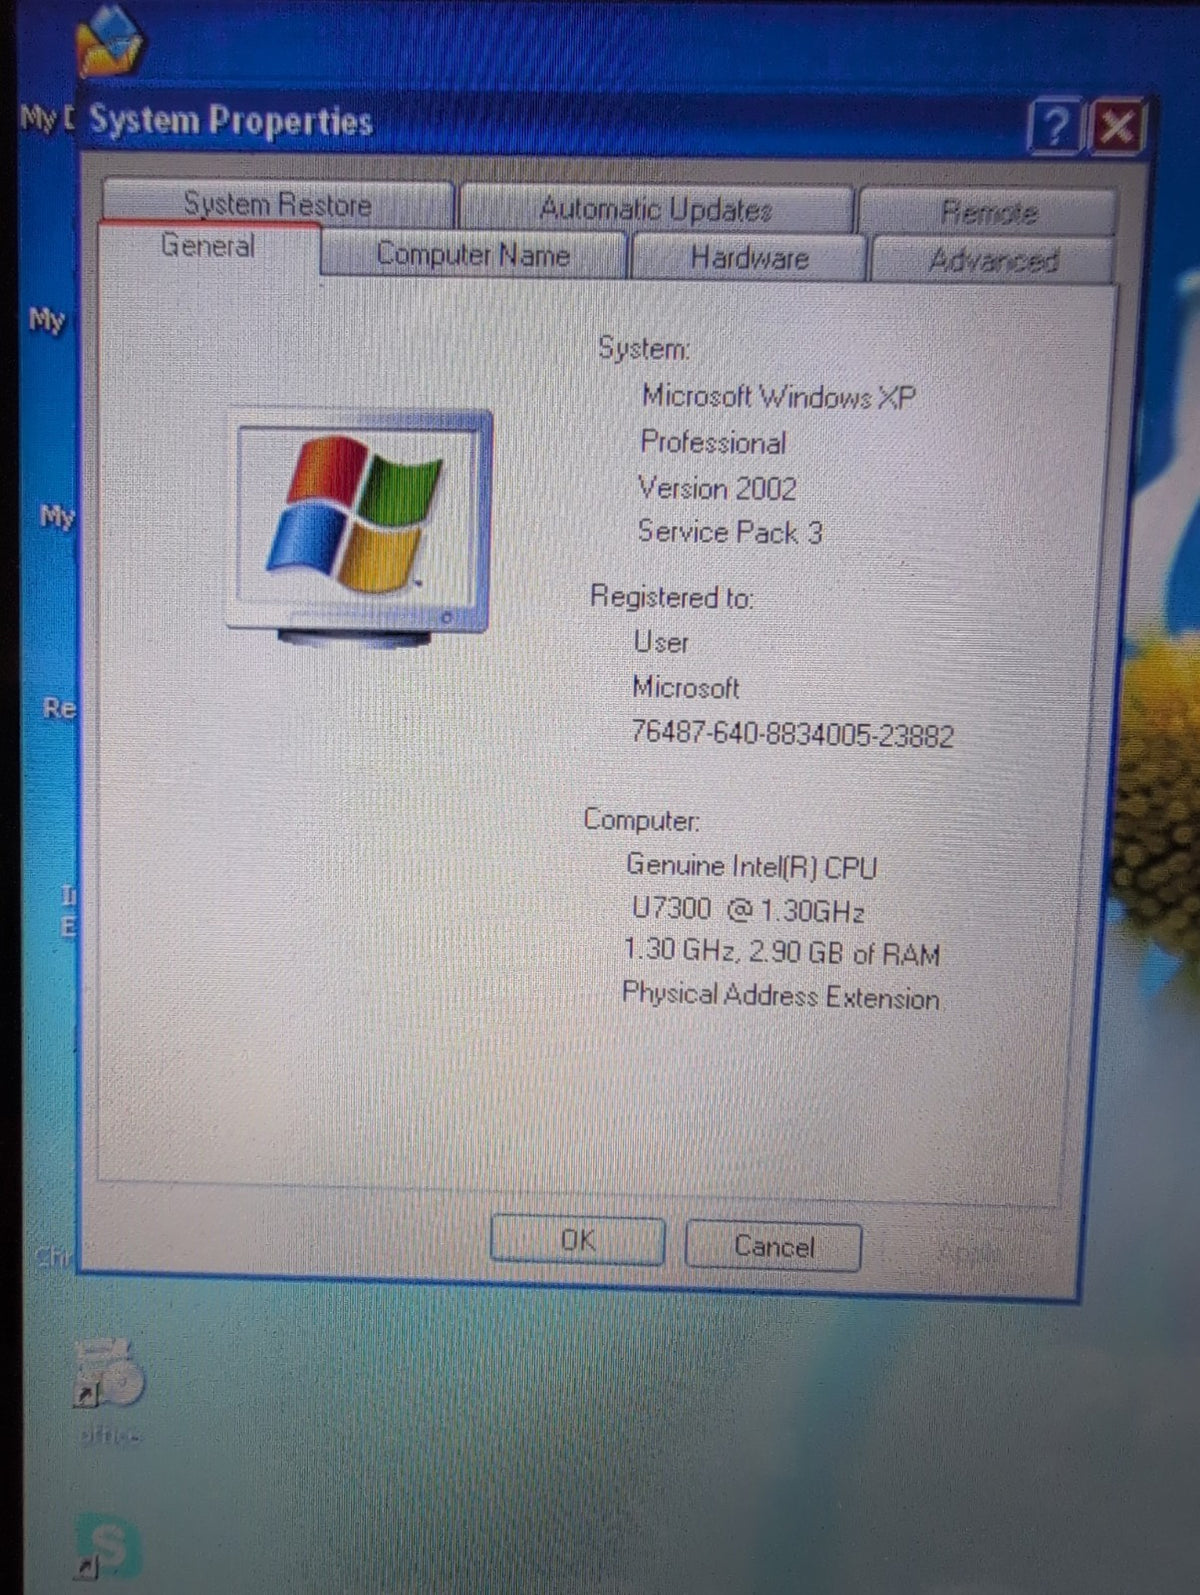This screenshot has height=1595, width=1200.
Task: Click the Professional edition text
Action: (x=713, y=442)
